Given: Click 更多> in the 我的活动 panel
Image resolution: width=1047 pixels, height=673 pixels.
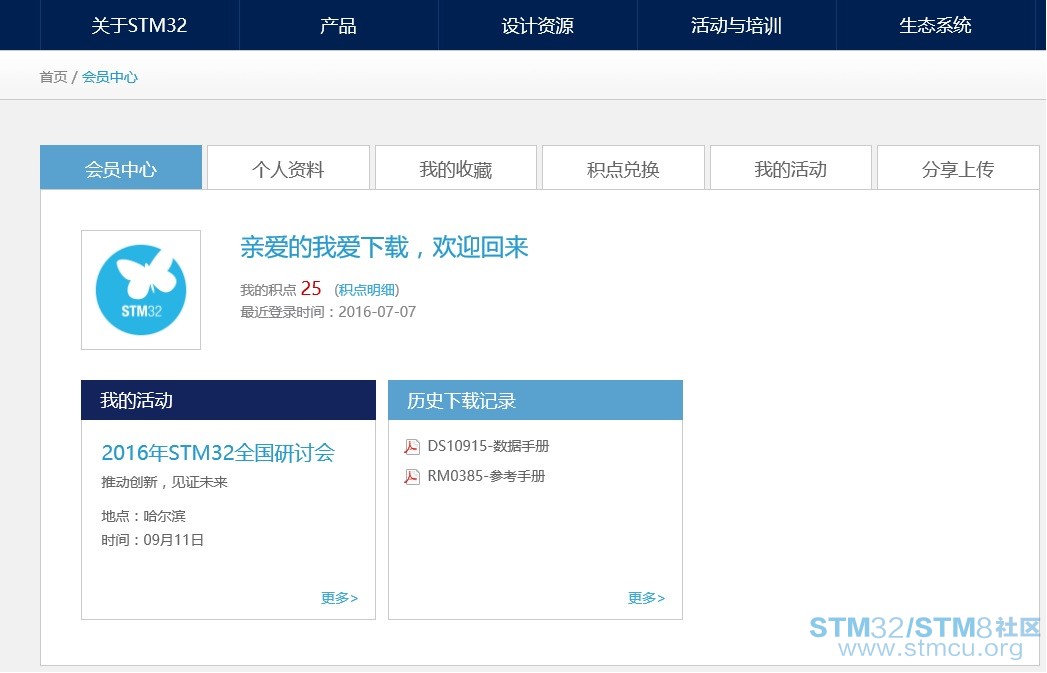Looking at the screenshot, I should (x=339, y=598).
